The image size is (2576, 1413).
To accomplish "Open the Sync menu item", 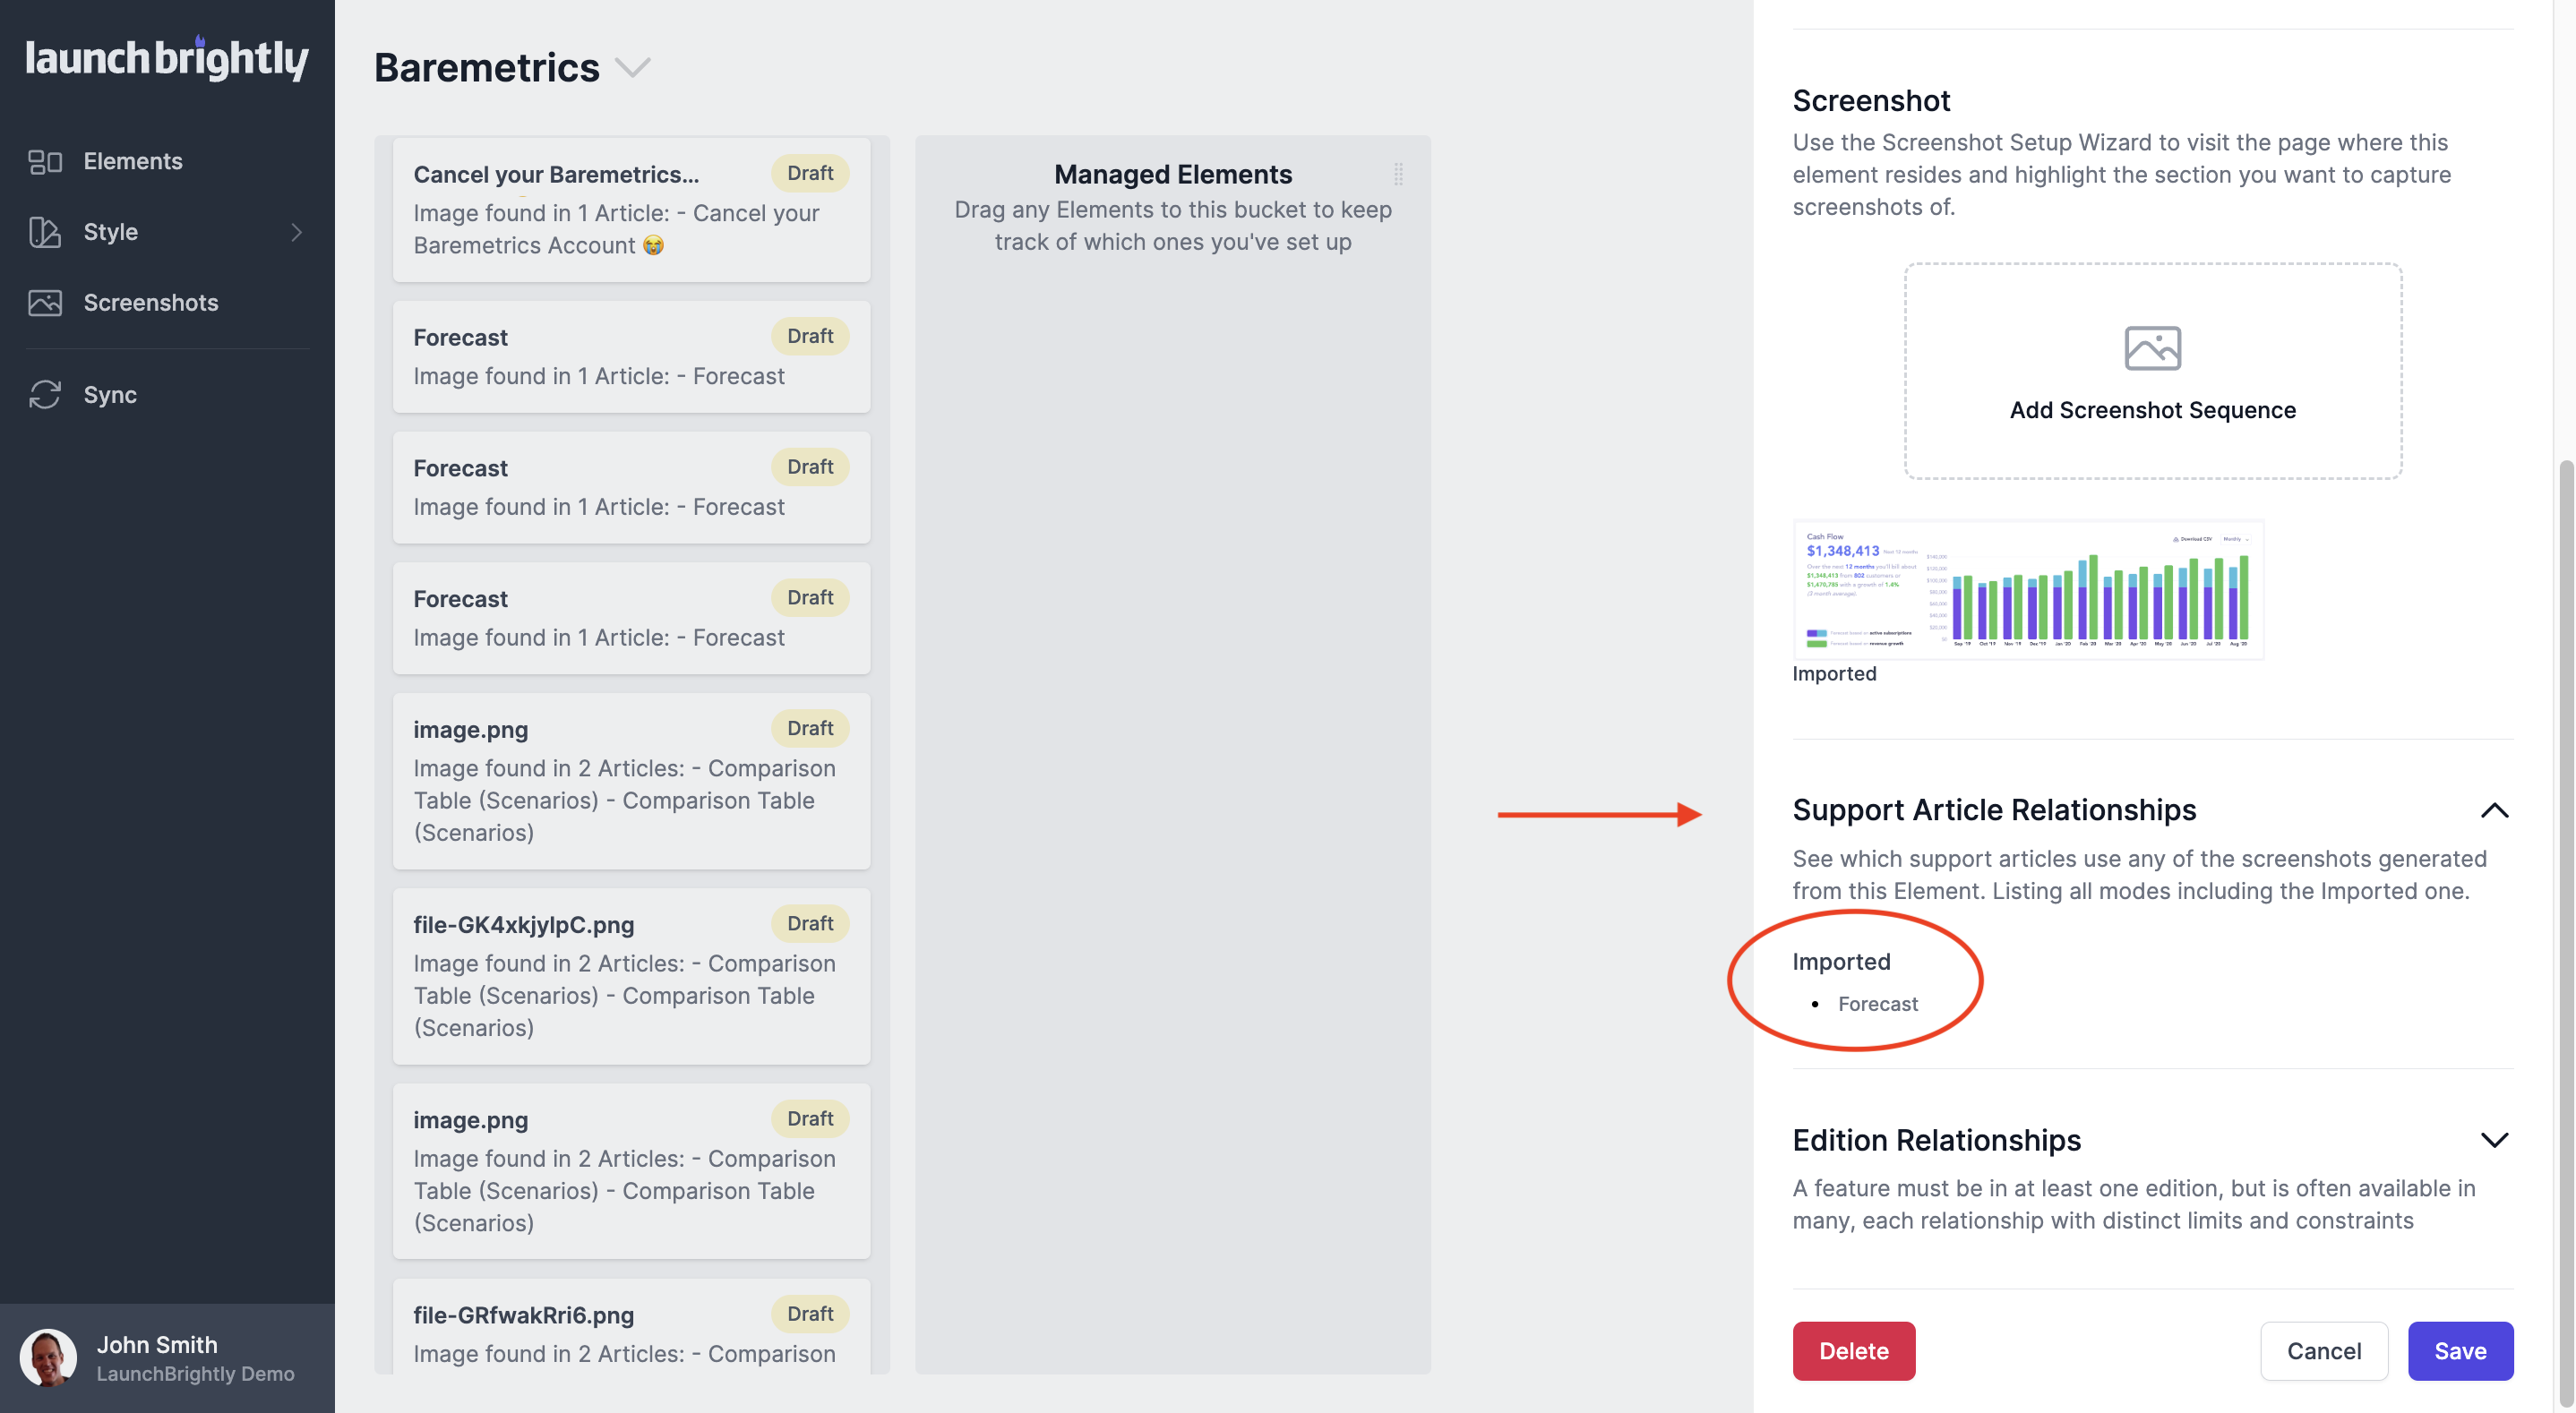I will click(110, 395).
